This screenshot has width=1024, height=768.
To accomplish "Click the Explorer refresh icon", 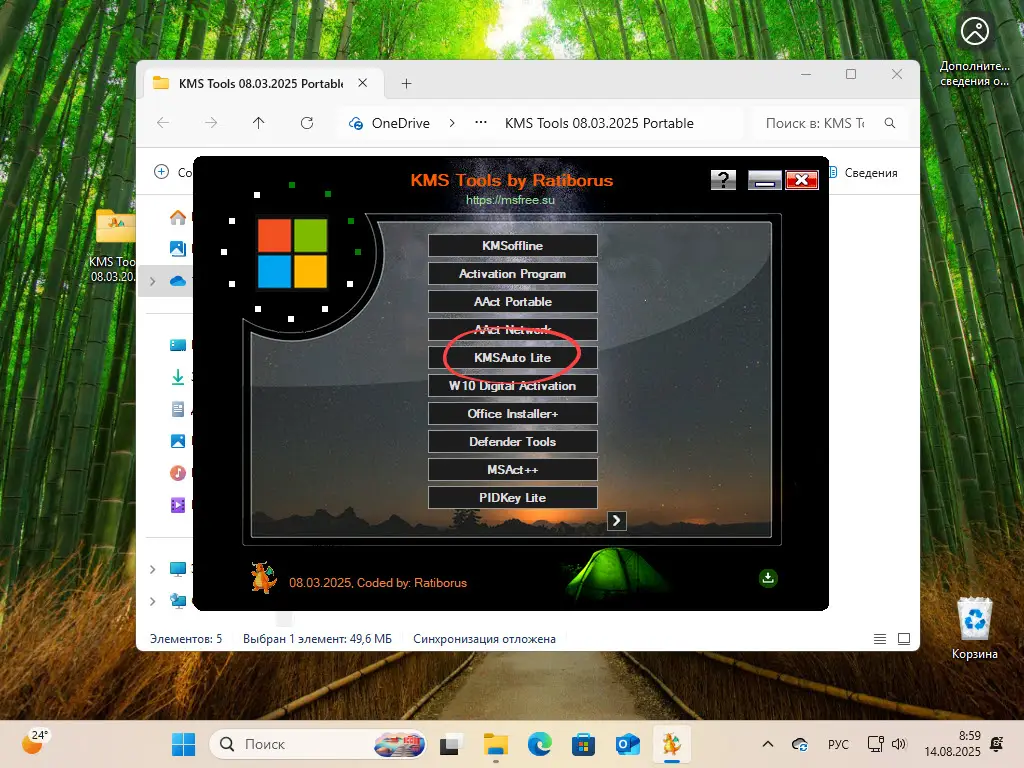I will coord(307,123).
